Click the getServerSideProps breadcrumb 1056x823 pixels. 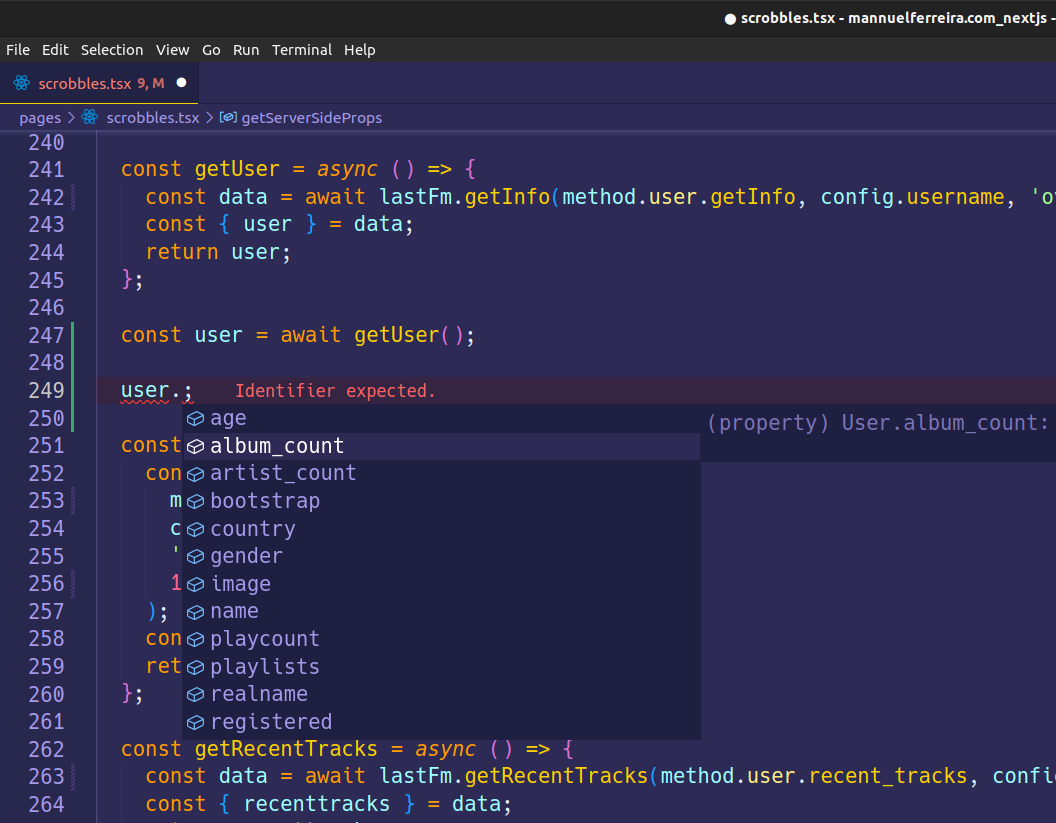(x=311, y=118)
